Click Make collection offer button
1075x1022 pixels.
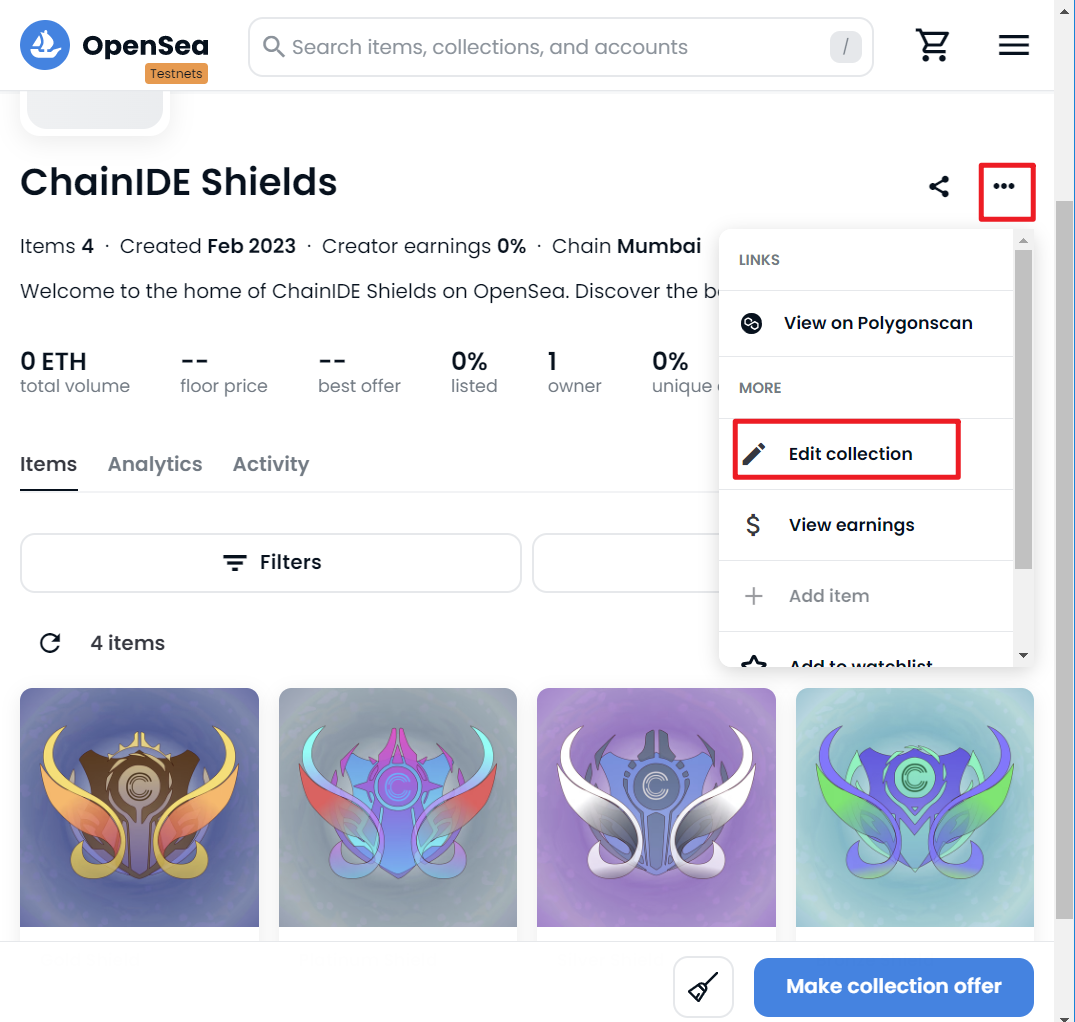pyautogui.click(x=893, y=987)
